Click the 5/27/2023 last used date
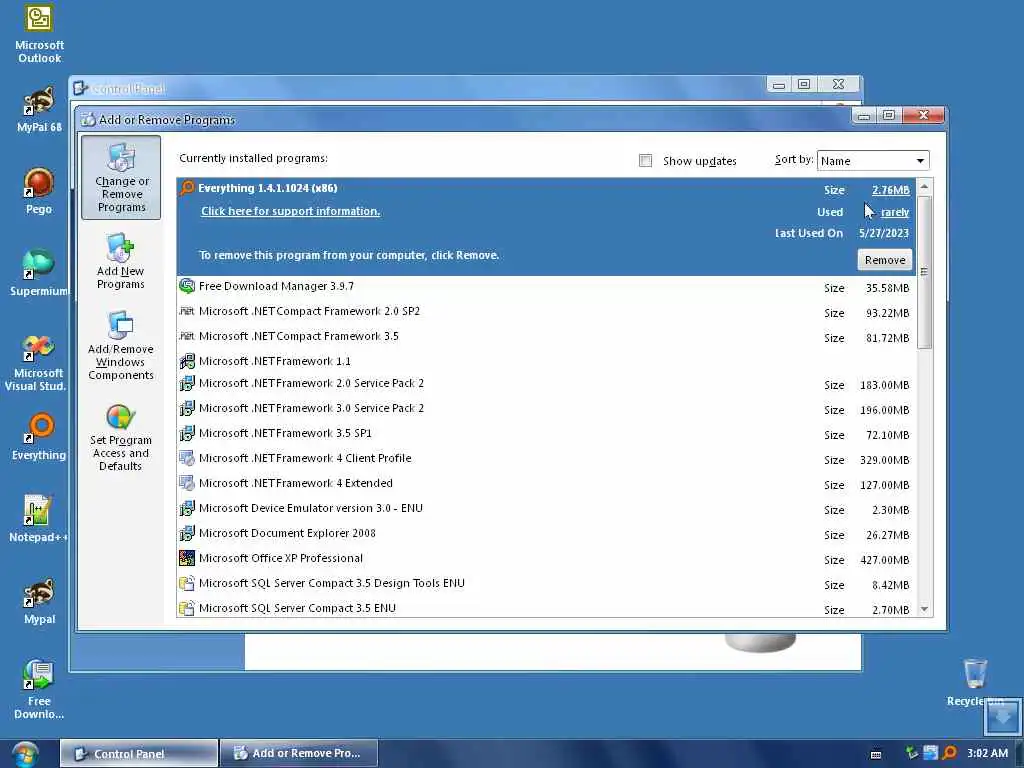 [x=884, y=233]
